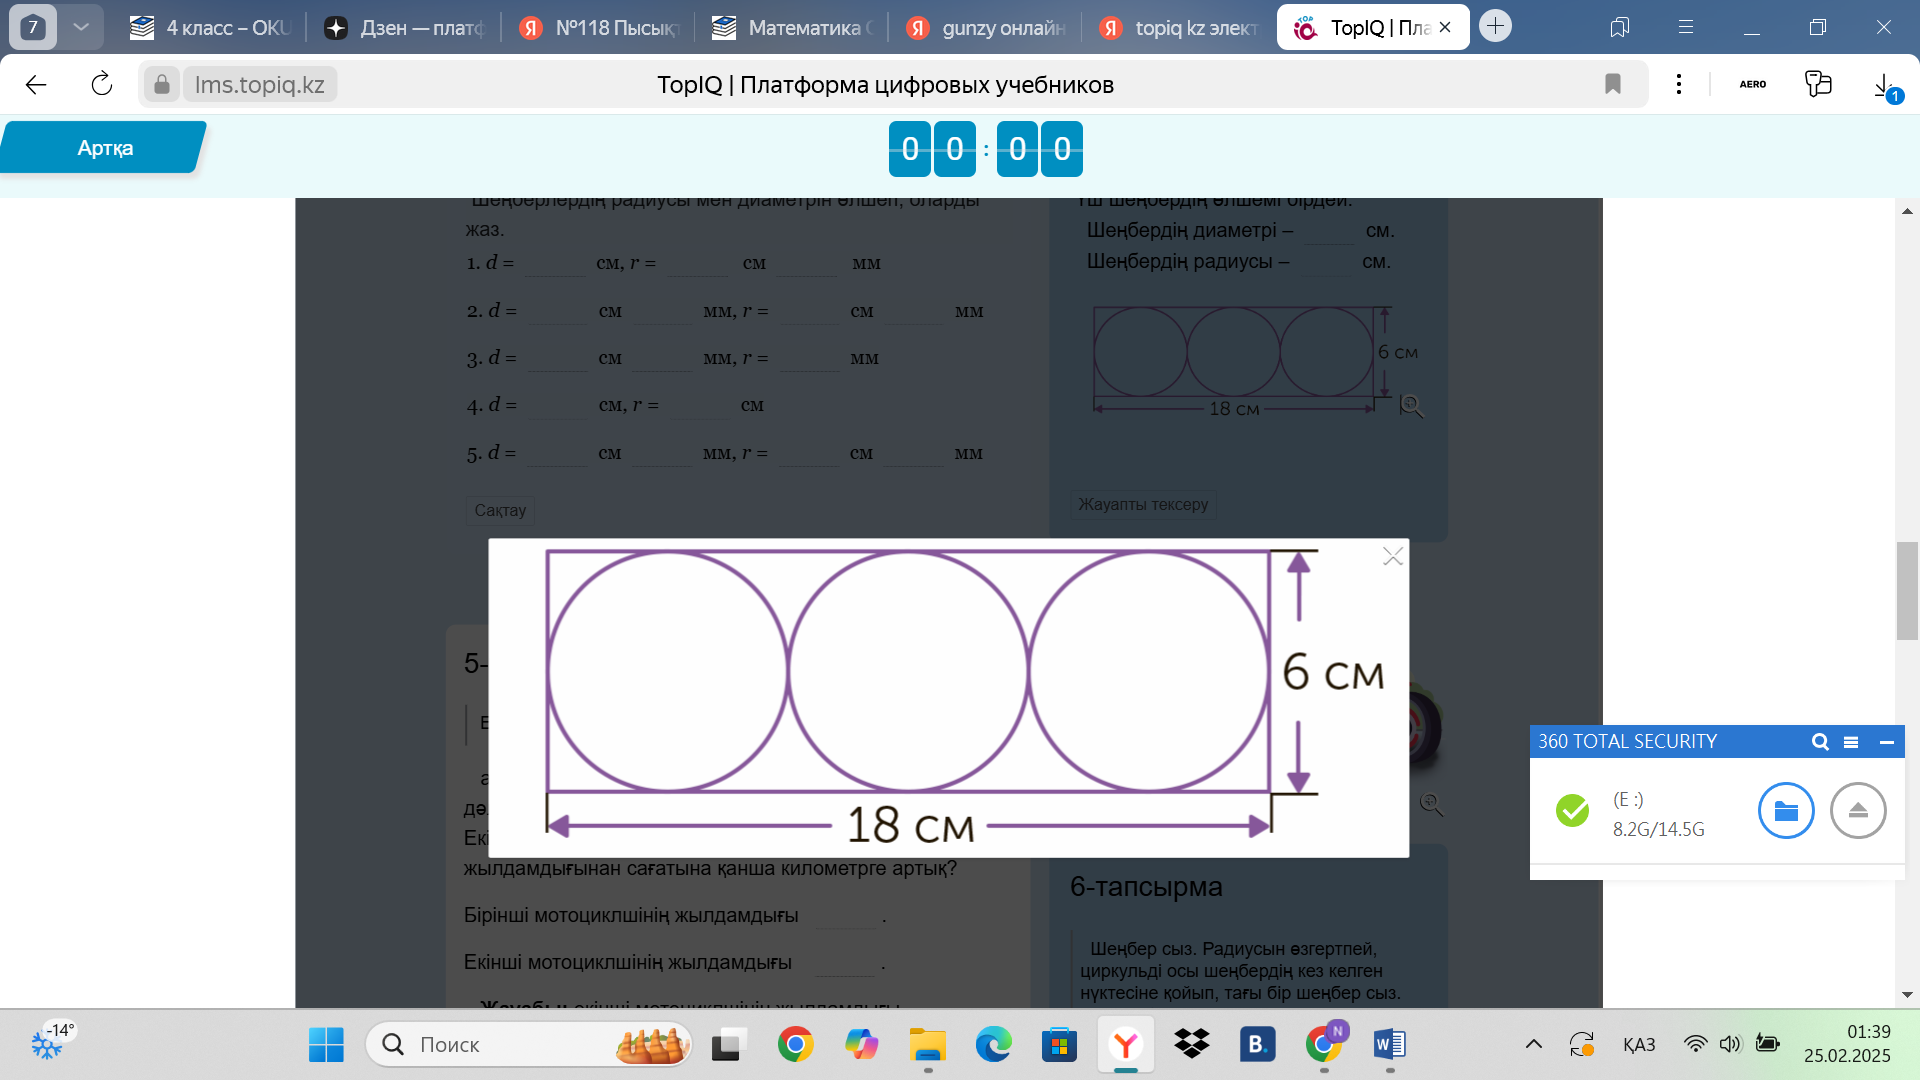Open the downloads arrow icon
The image size is (1920, 1080).
click(1883, 84)
